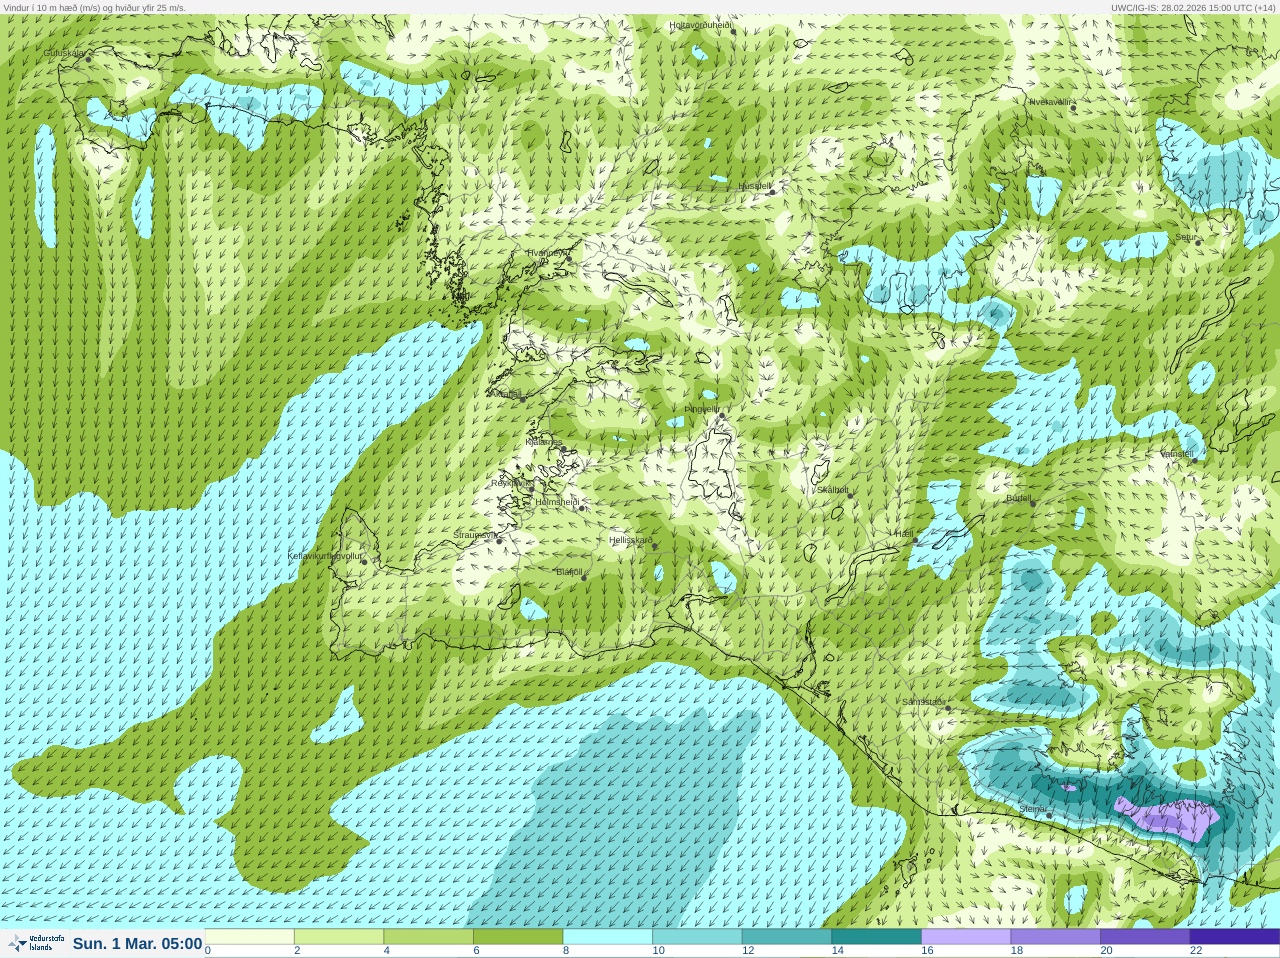The image size is (1280, 958).
Task: Click the Hvanneyri station label
Action: [x=547, y=254]
